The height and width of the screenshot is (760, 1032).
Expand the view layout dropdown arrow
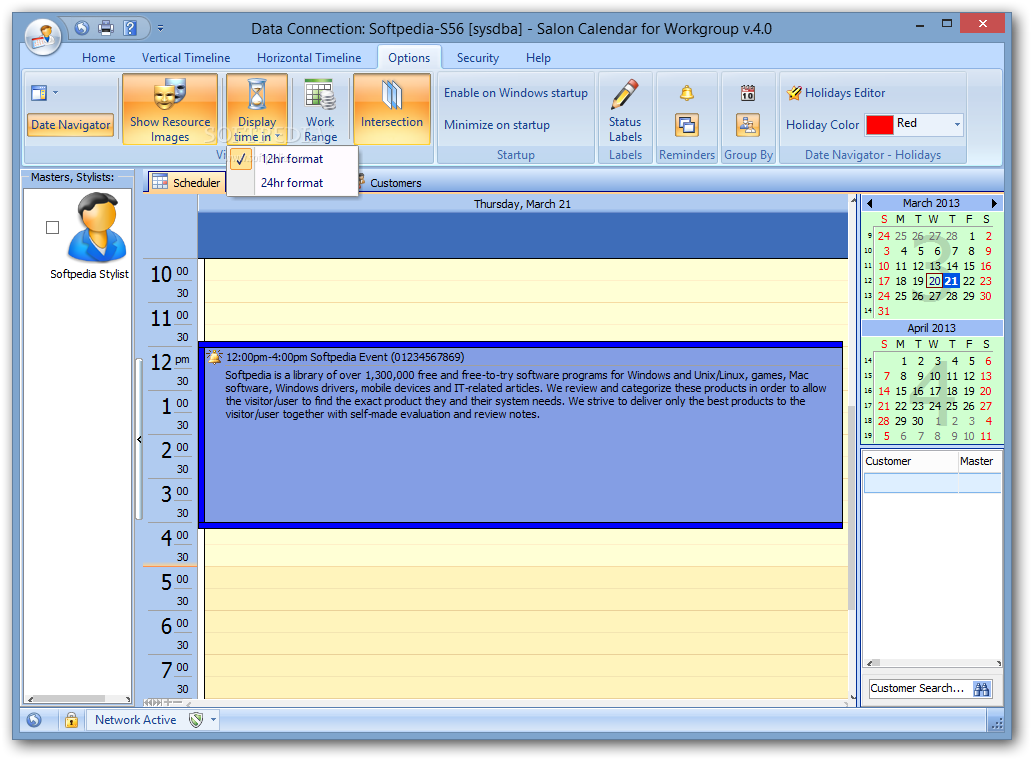coord(55,93)
